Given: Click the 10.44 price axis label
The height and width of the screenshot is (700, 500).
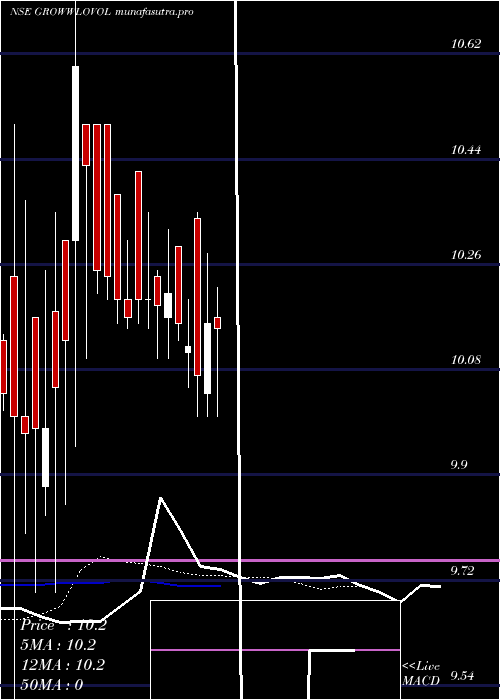Looking at the screenshot, I should (x=466, y=150).
